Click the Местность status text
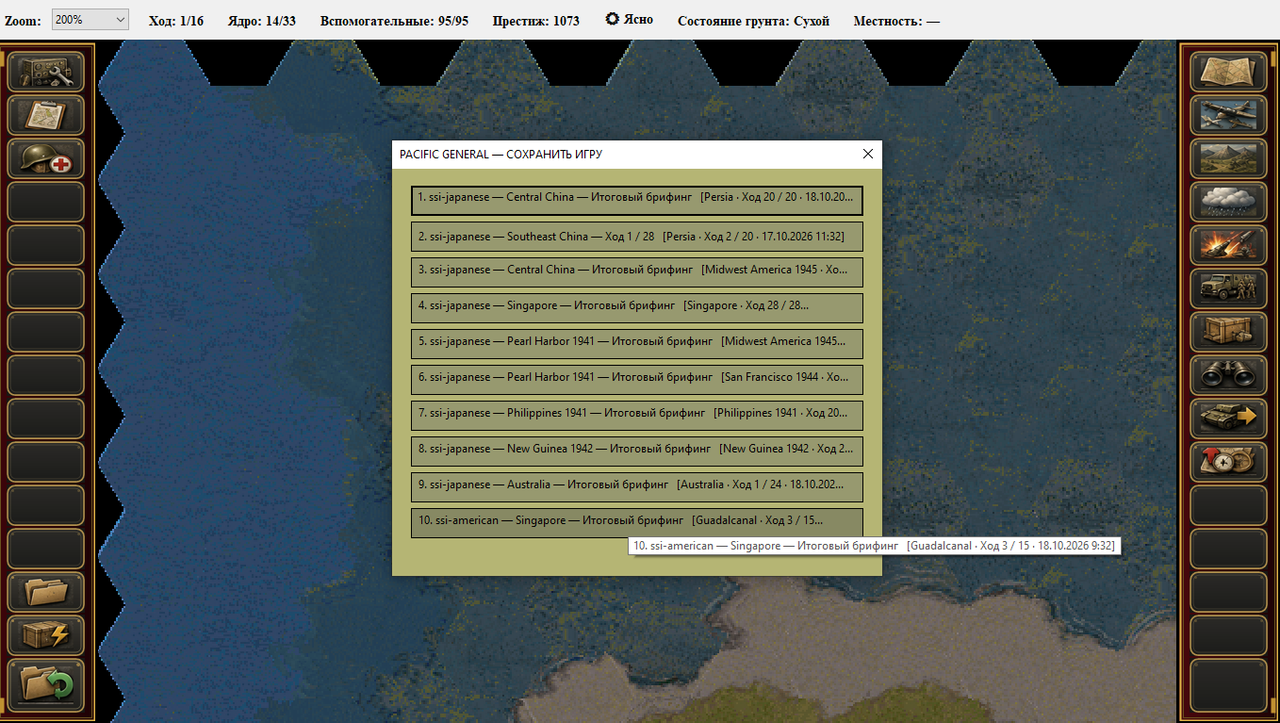This screenshot has height=723, width=1280. tap(897, 21)
